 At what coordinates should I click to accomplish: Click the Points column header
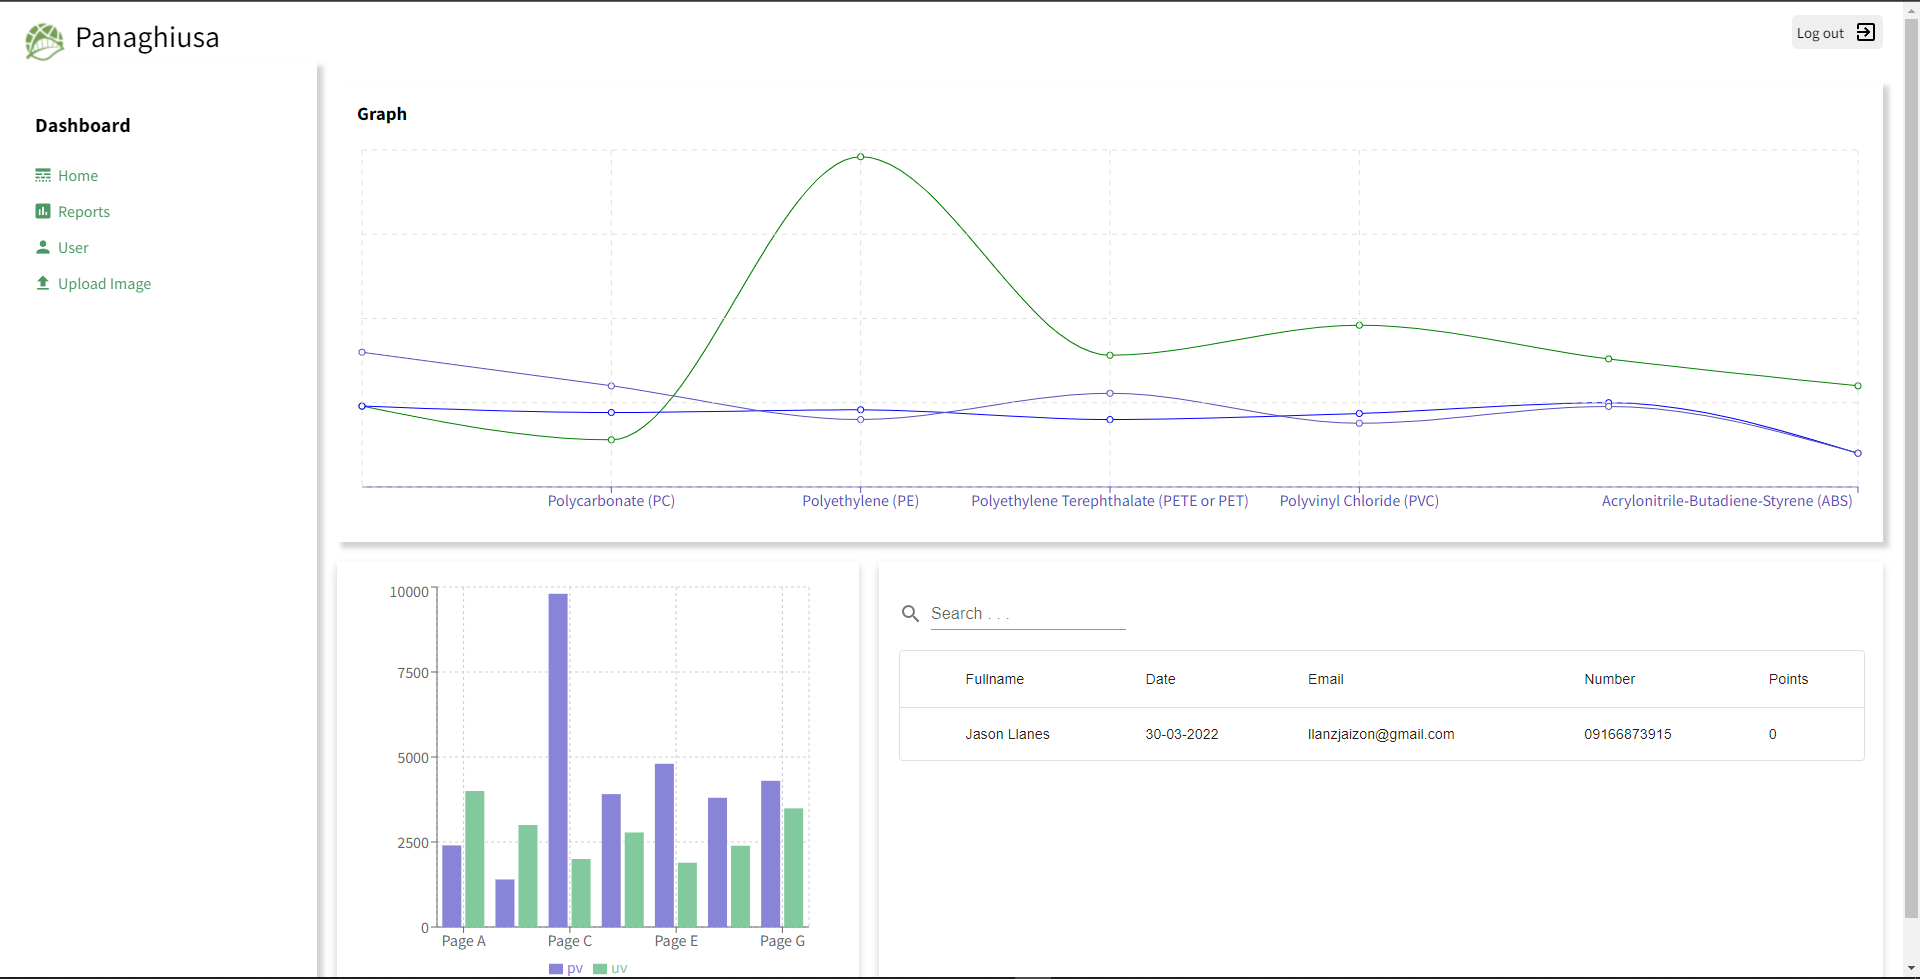tap(1788, 679)
